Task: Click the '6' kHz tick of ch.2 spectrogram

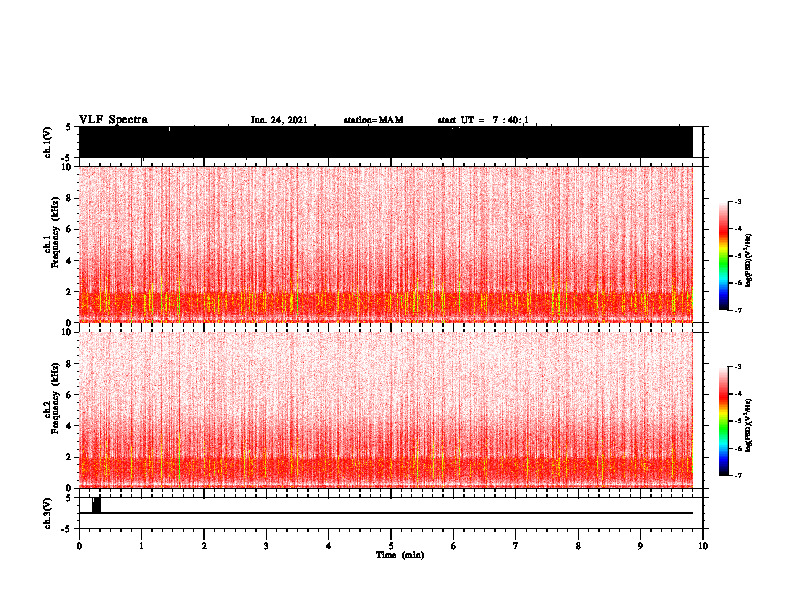Action: pos(70,395)
